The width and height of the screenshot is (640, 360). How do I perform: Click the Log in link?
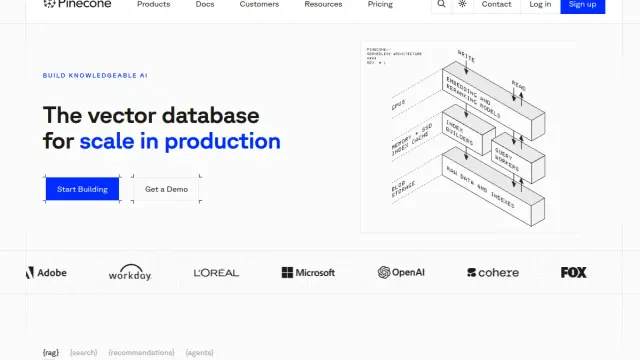coord(540,4)
